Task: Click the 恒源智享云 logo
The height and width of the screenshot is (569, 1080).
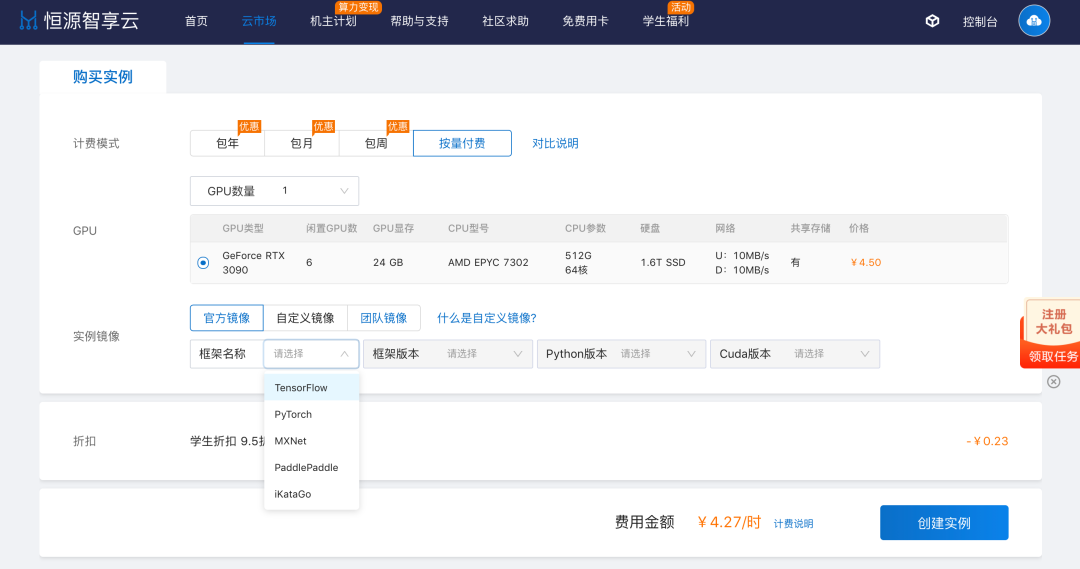Action: 79,21
